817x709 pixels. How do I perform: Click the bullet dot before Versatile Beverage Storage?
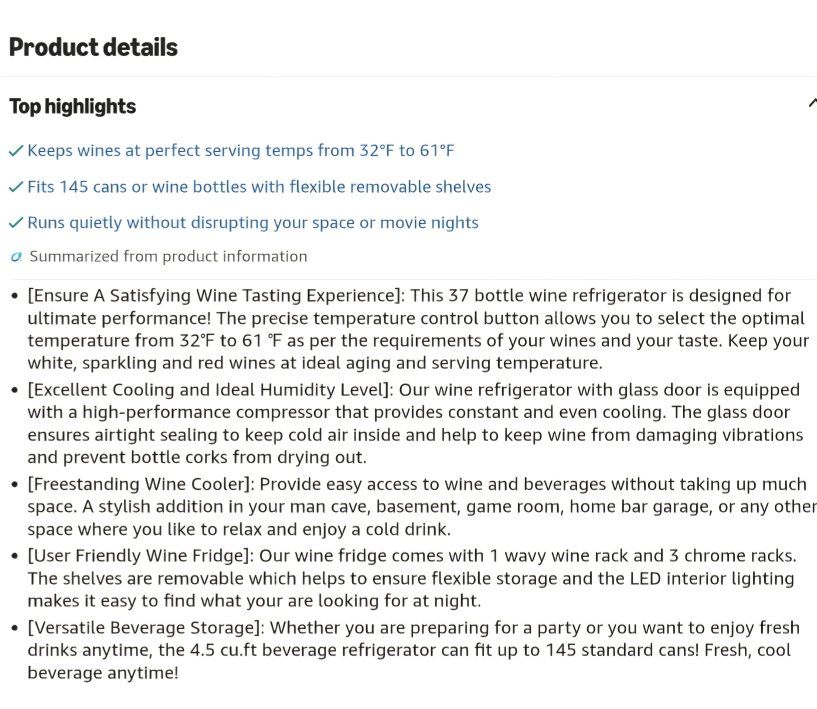15,628
